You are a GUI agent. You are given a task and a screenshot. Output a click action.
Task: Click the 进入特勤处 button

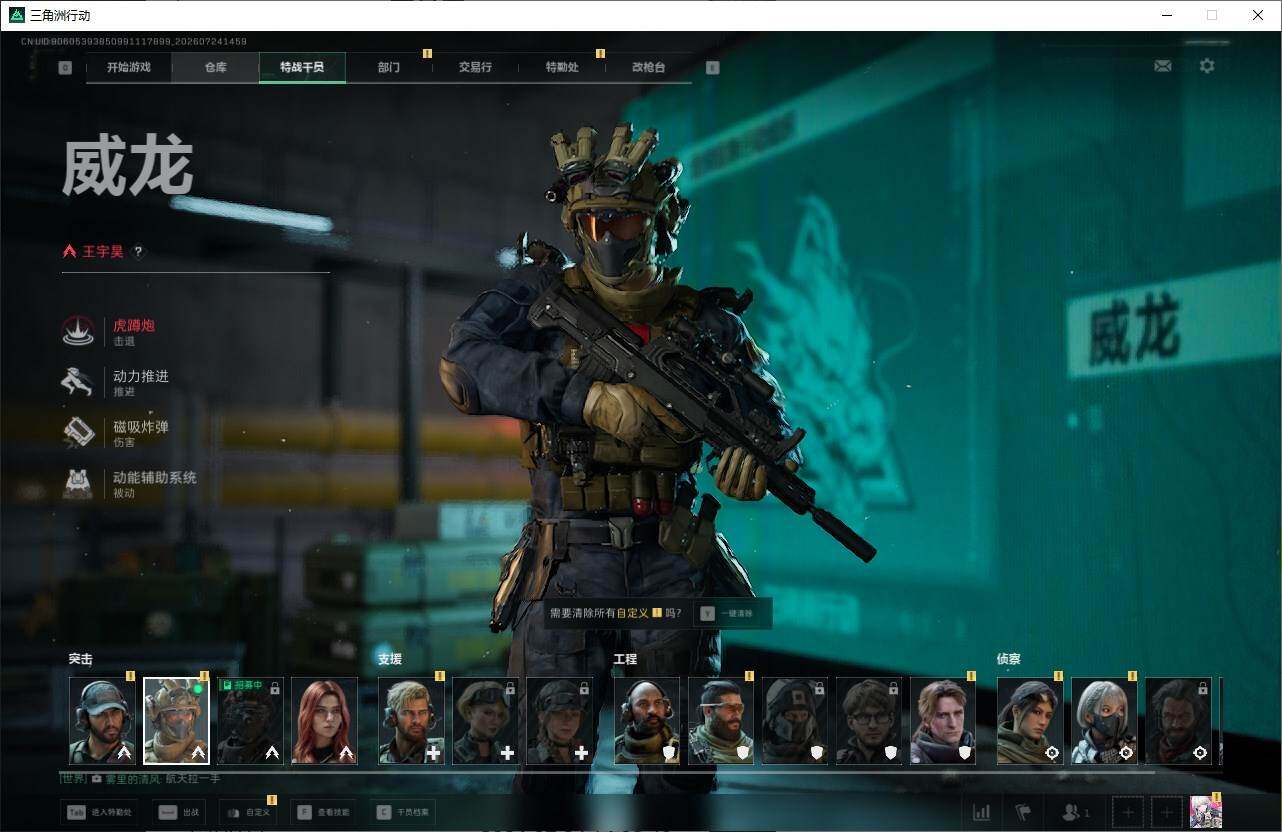point(100,812)
